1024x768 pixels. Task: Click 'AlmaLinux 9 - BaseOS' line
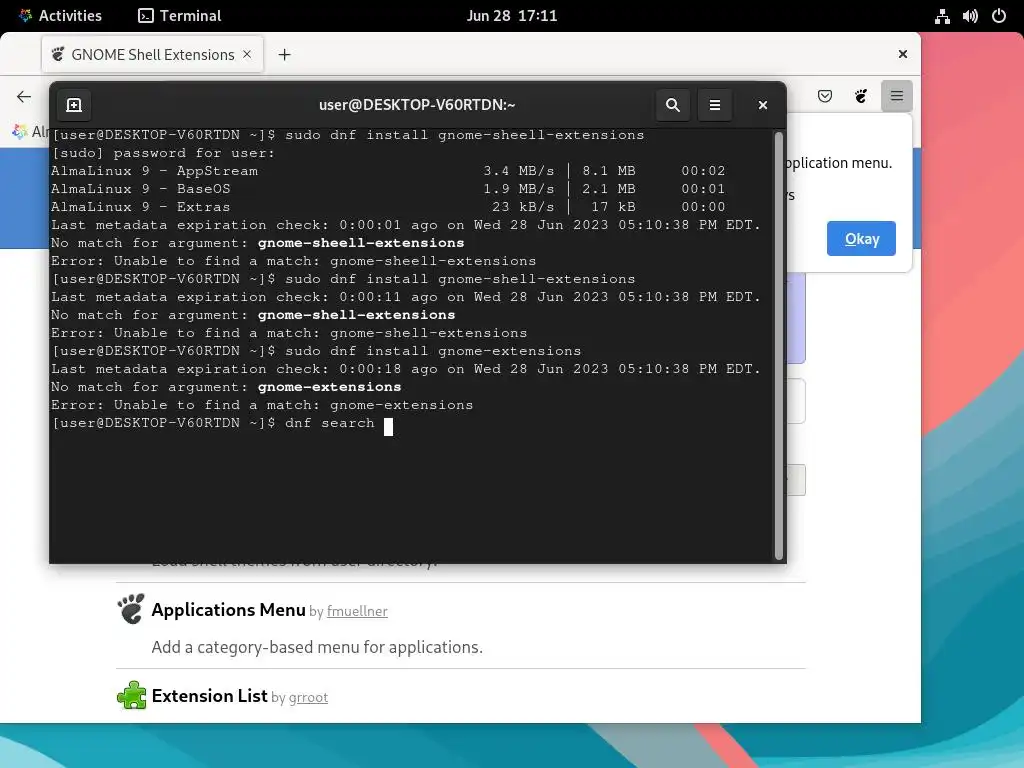(x=388, y=189)
